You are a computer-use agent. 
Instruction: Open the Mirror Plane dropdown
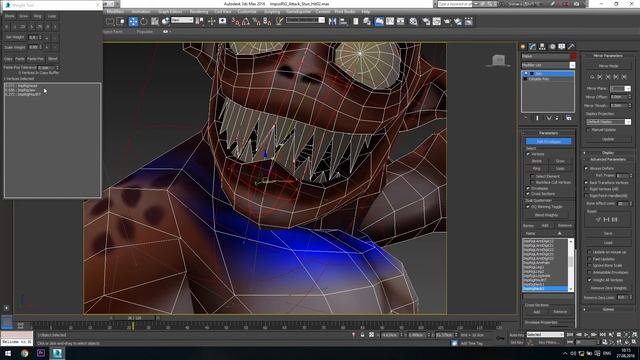pyautogui.click(x=620, y=89)
